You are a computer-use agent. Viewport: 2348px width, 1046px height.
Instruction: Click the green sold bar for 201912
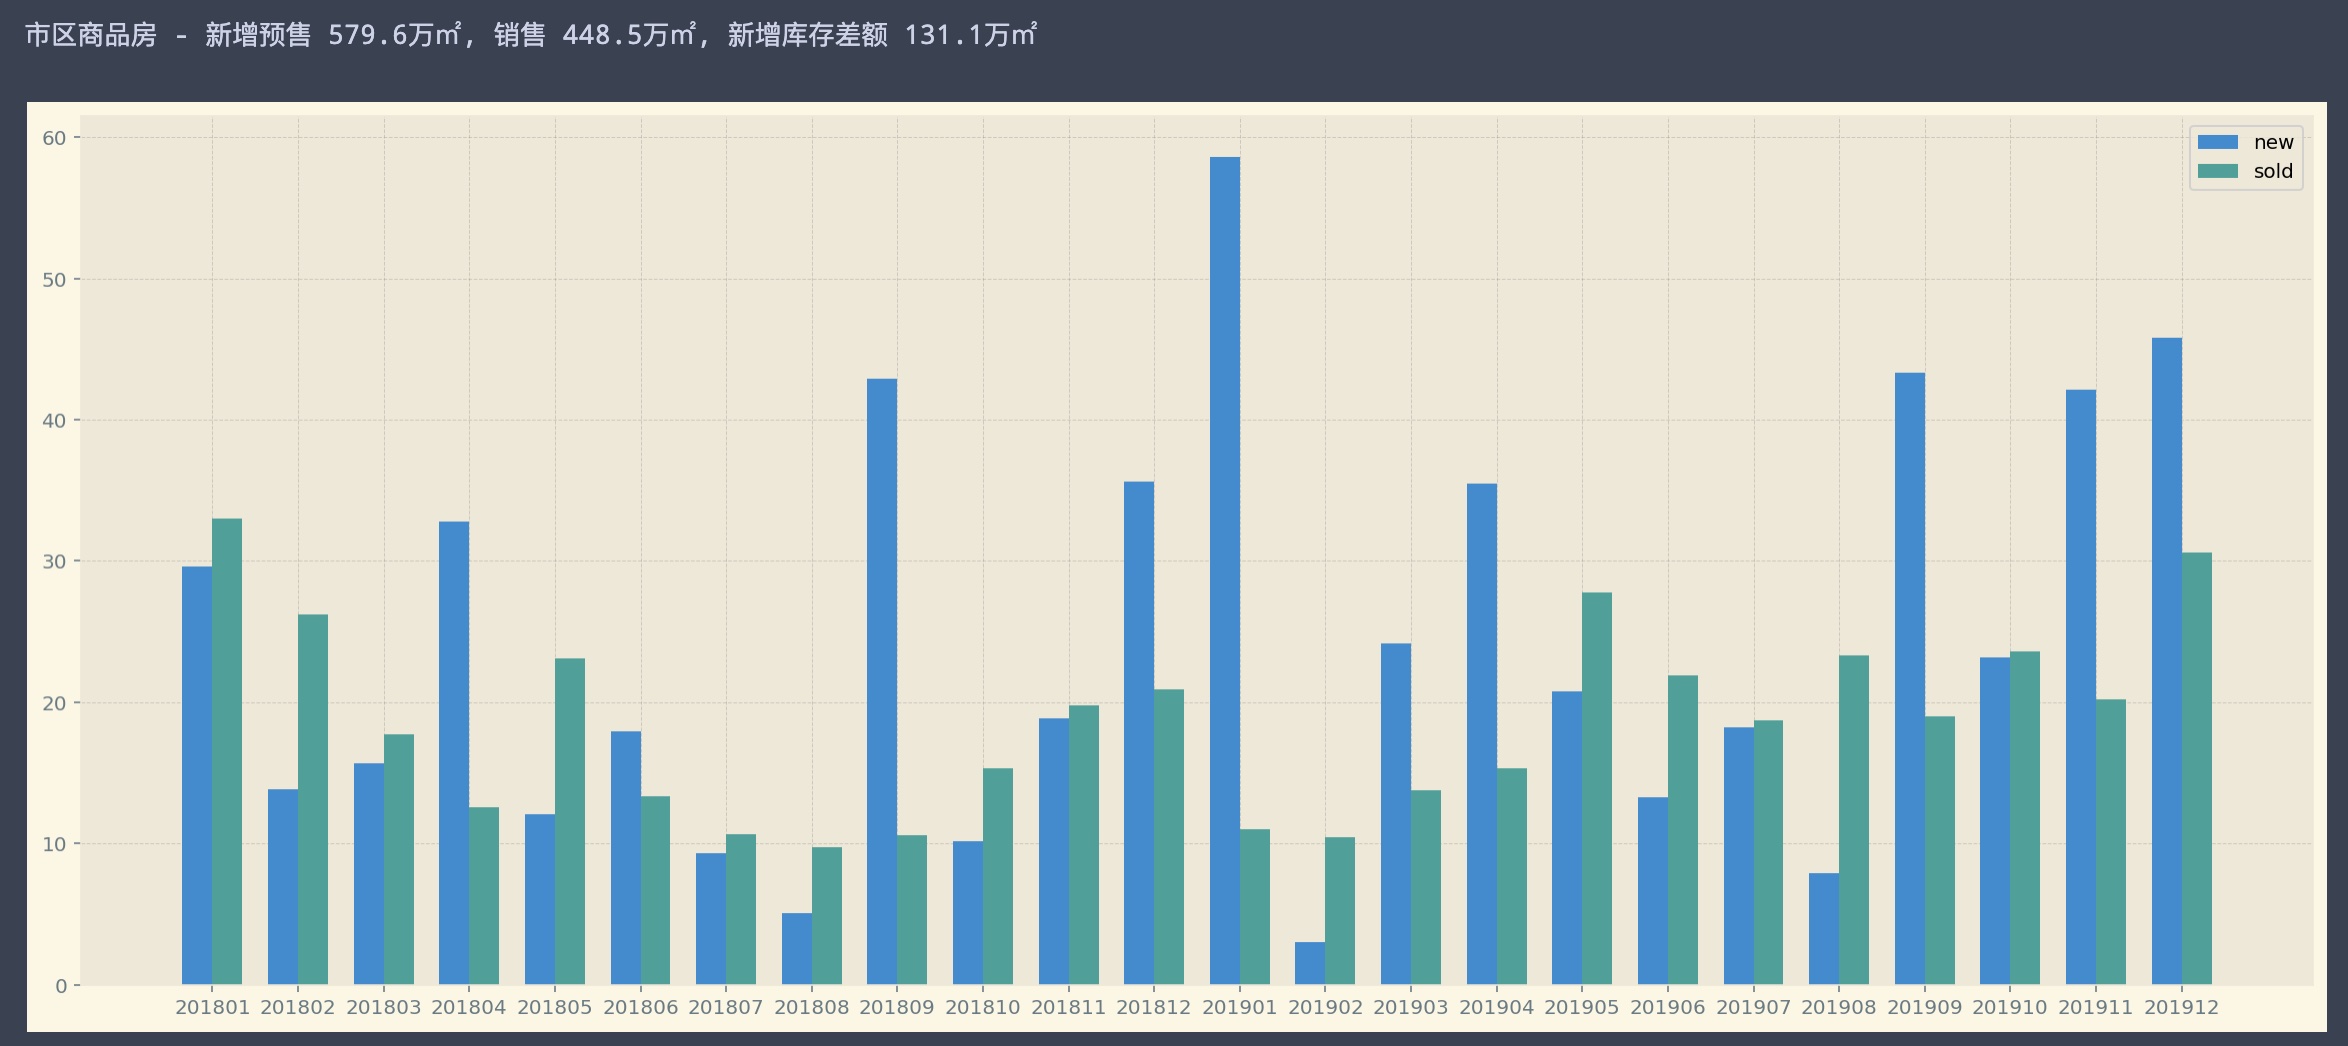2196,768
